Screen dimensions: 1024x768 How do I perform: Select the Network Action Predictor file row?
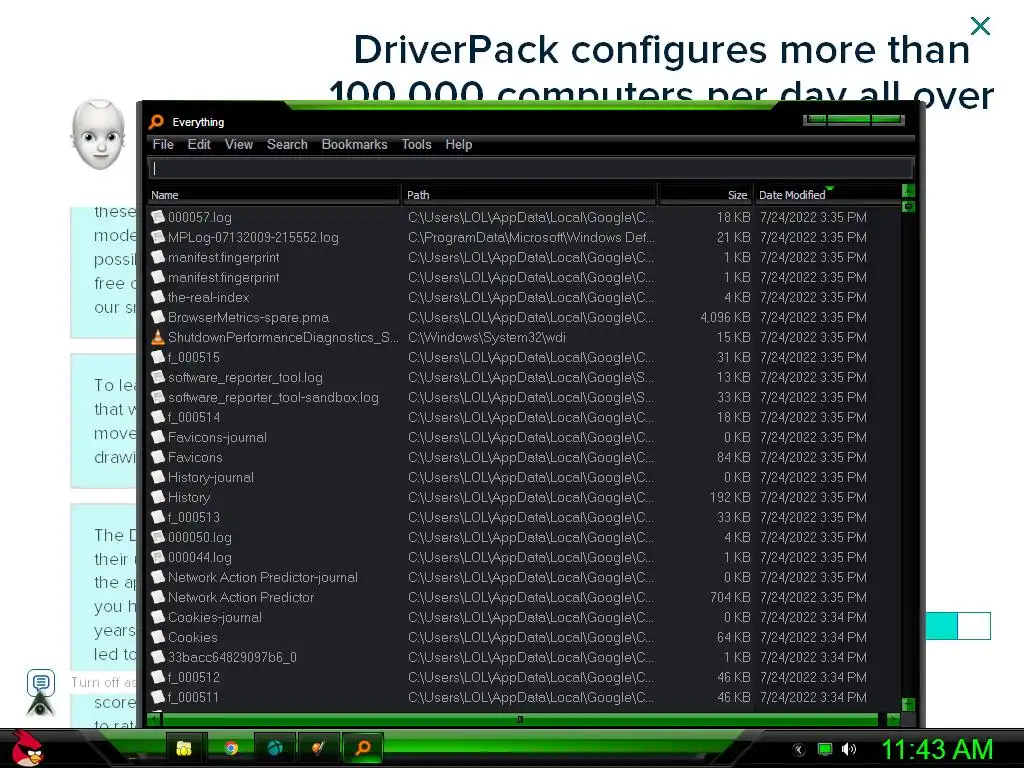524,597
